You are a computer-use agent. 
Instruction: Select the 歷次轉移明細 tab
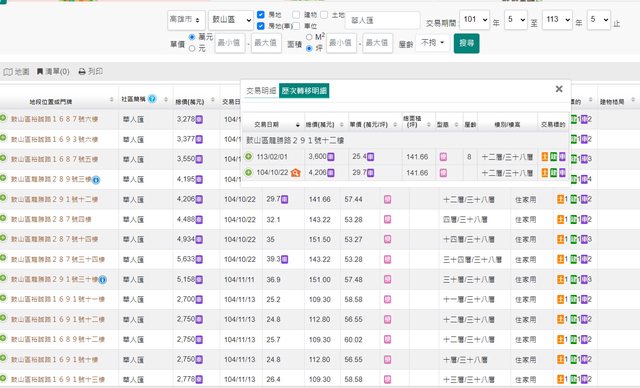pyautogui.click(x=304, y=91)
